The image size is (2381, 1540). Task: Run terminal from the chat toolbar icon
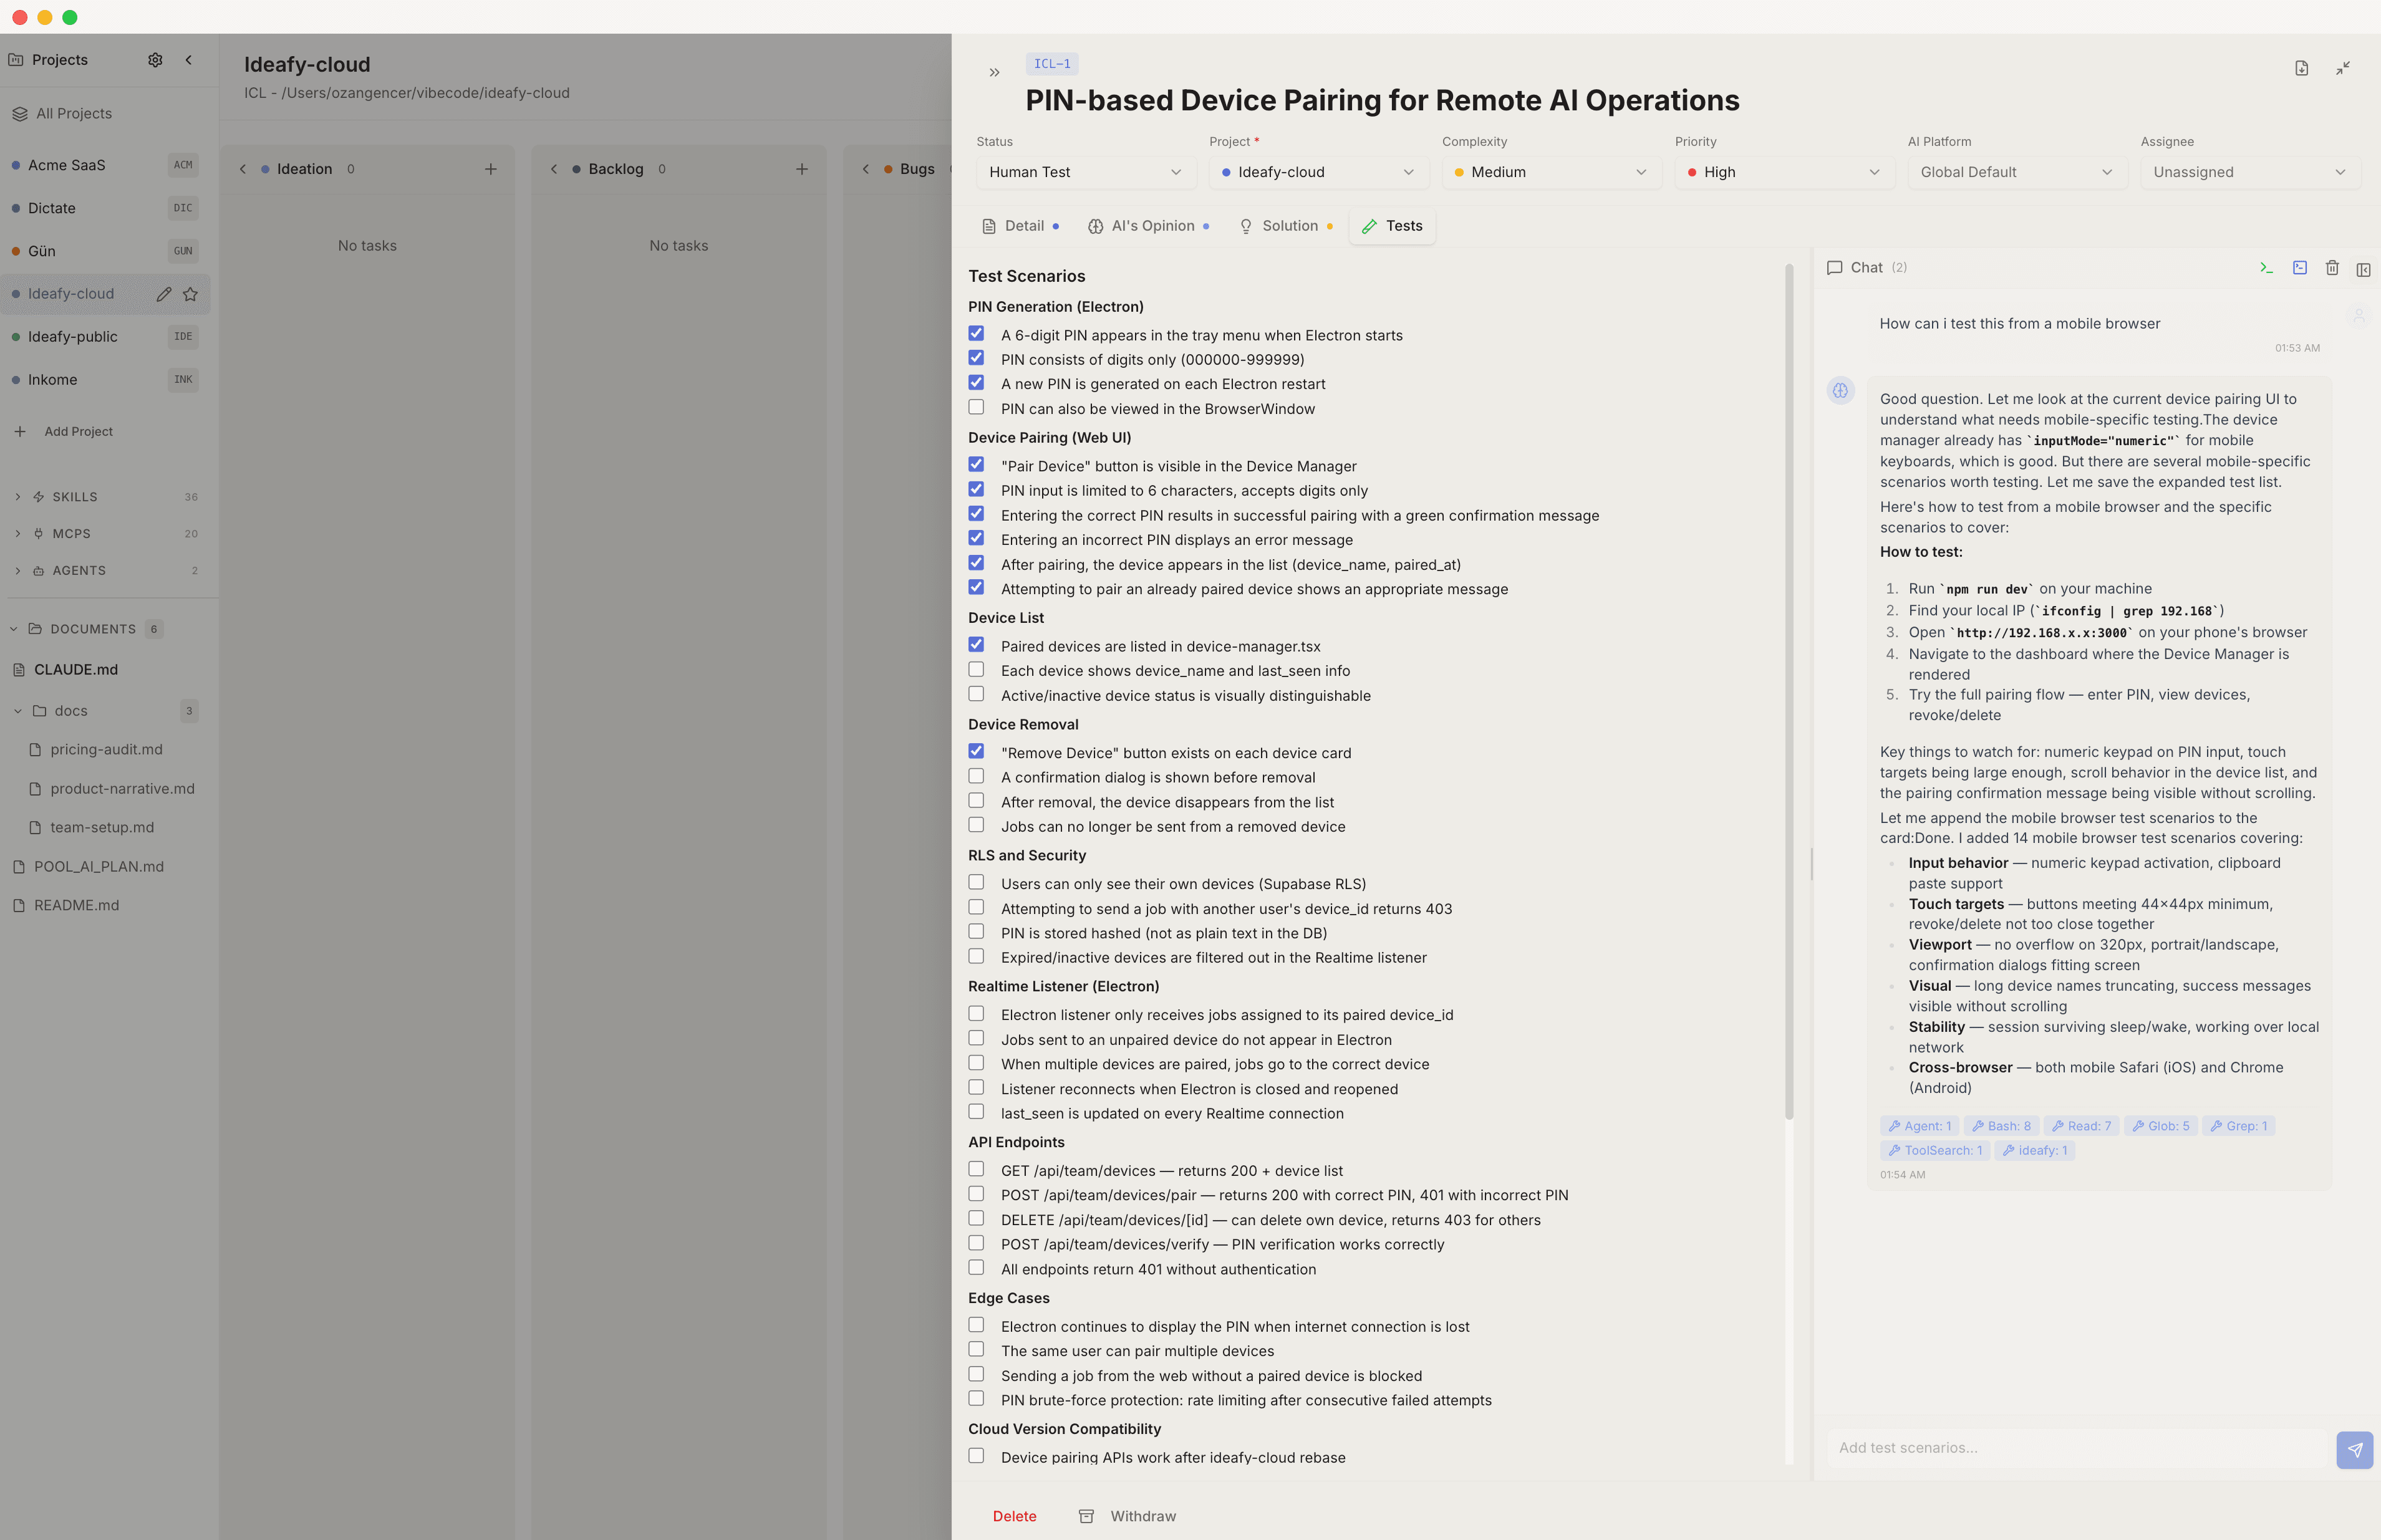pyautogui.click(x=2266, y=268)
